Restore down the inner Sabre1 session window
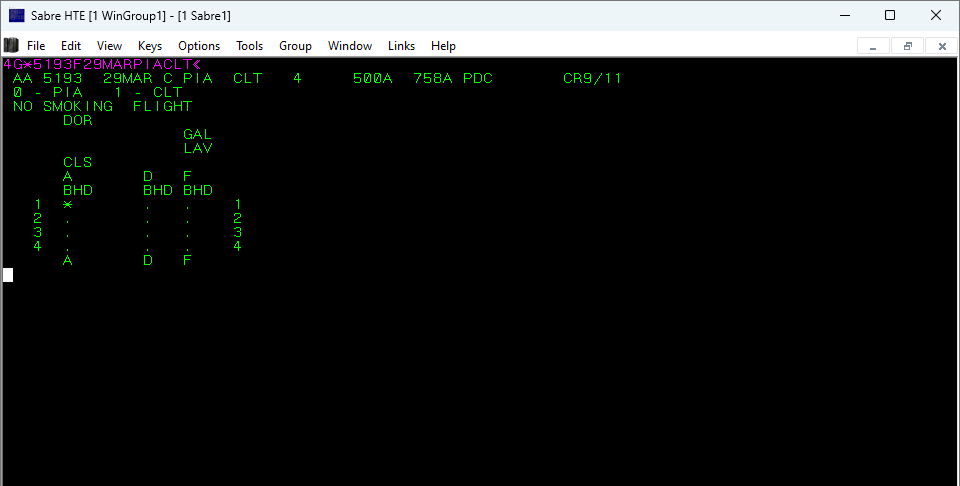Screen dimensions: 960x486 point(907,46)
